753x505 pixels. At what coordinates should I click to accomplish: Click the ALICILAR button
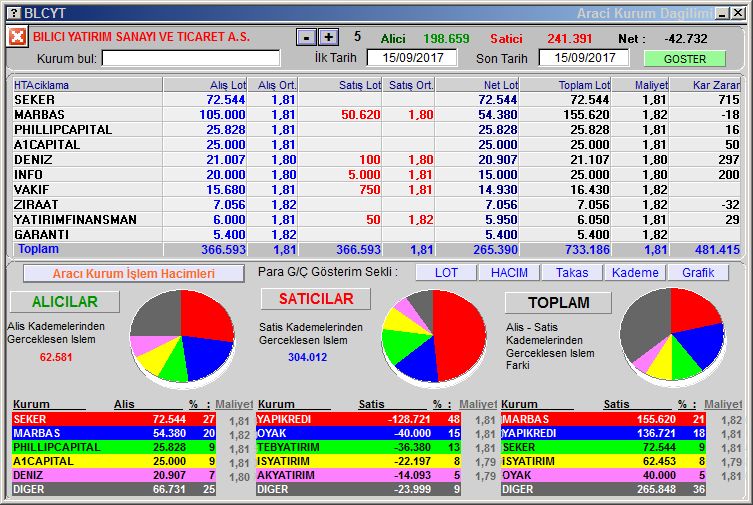pos(65,301)
